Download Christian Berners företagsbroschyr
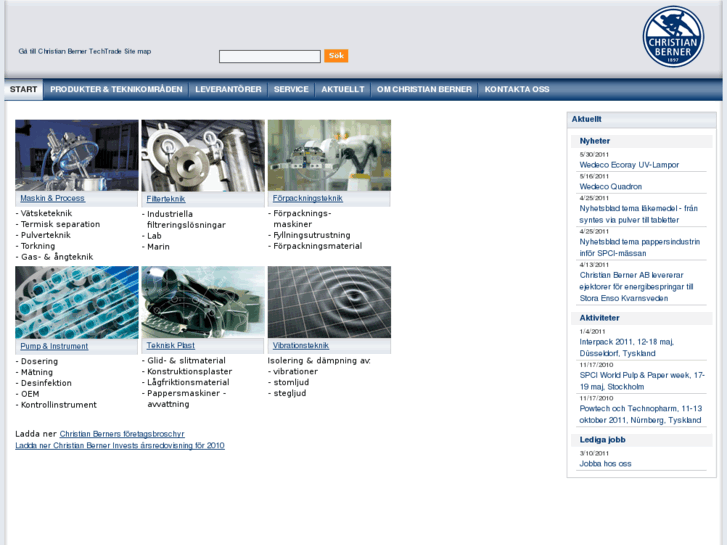 coord(122,434)
